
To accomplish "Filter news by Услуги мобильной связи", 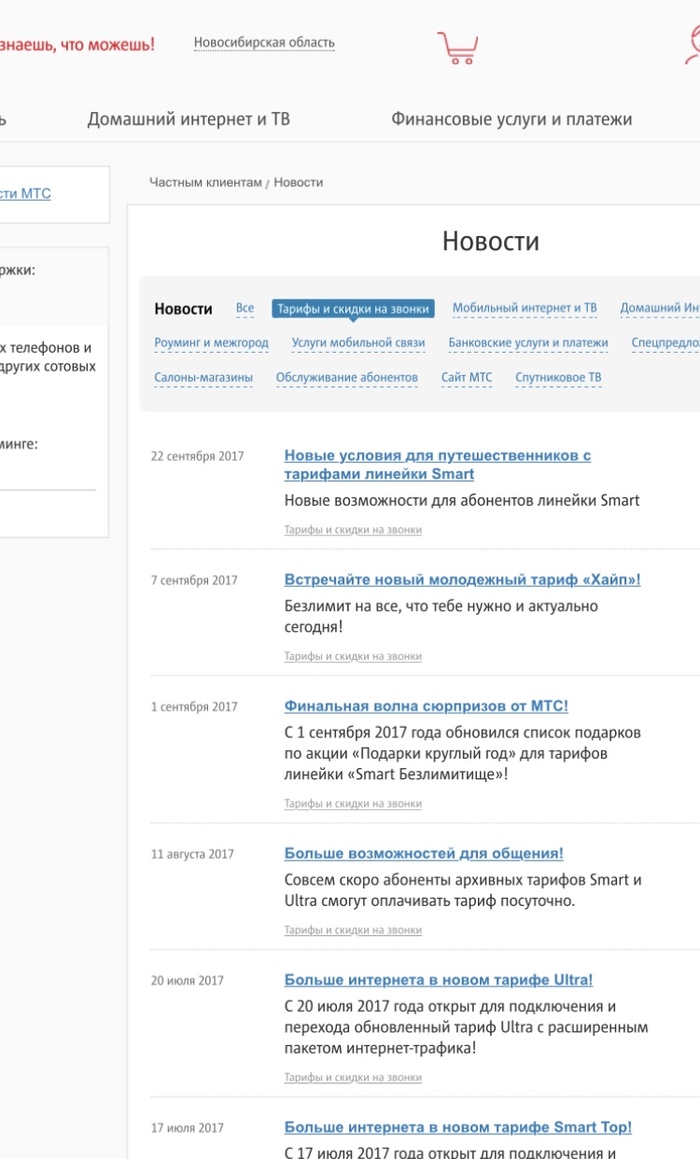I will 358,343.
